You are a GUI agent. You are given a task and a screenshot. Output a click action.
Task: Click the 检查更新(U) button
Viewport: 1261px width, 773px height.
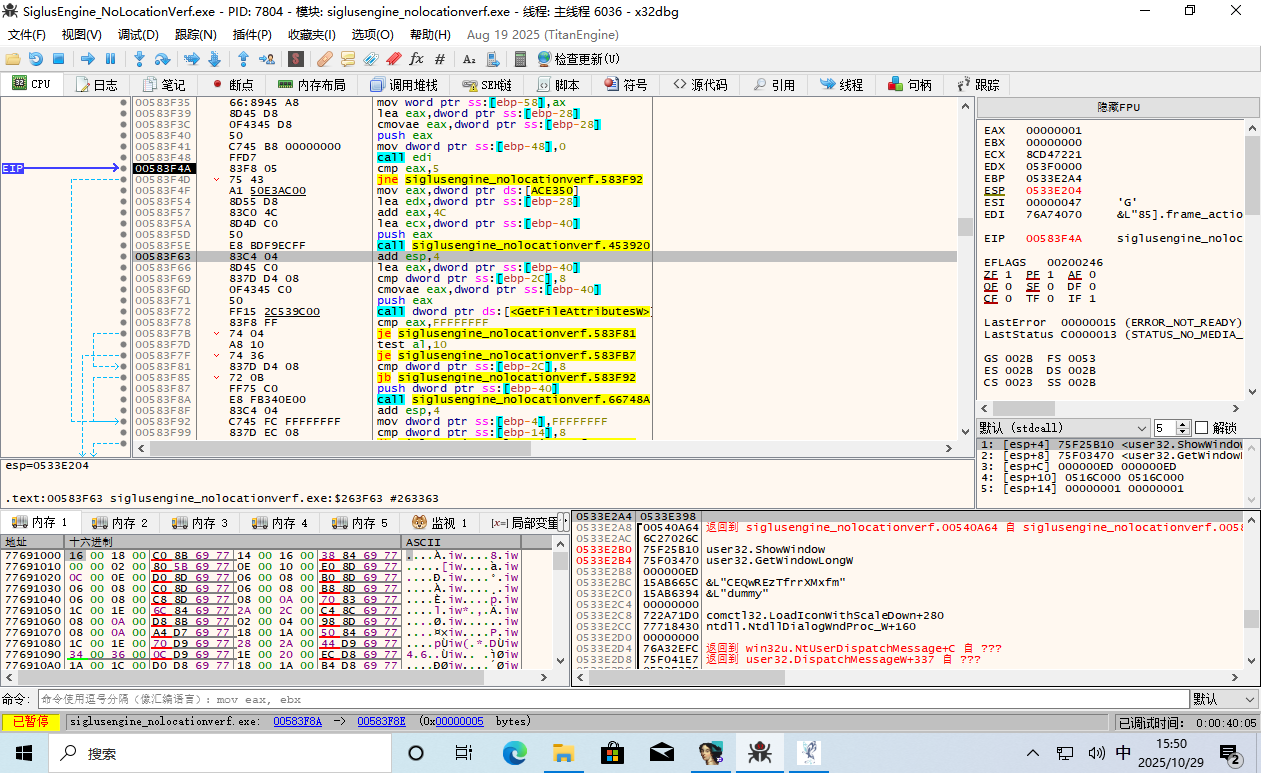click(x=578, y=59)
